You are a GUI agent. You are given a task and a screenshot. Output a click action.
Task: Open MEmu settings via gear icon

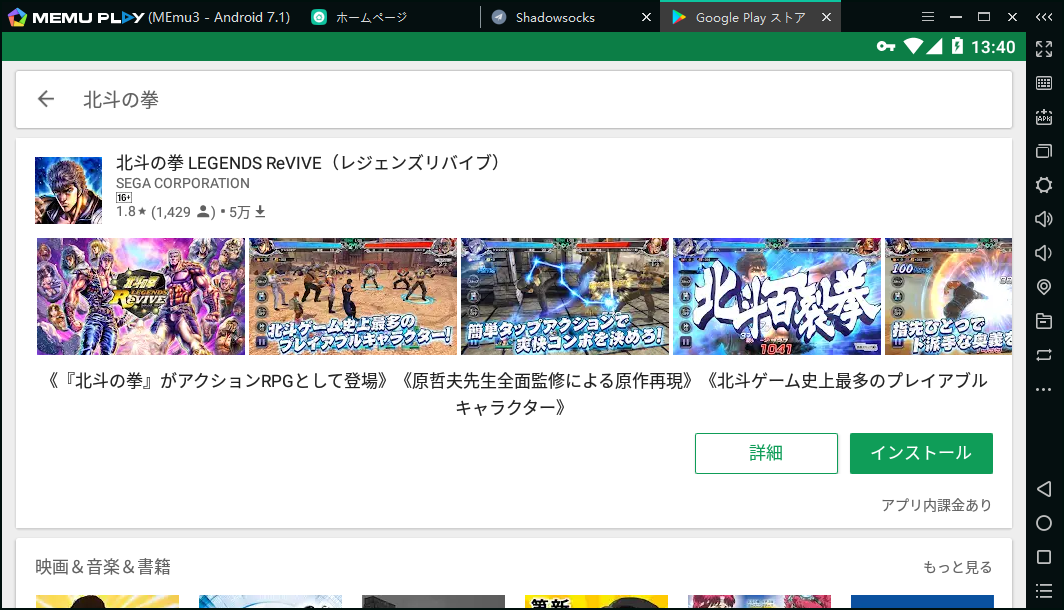click(x=1044, y=185)
